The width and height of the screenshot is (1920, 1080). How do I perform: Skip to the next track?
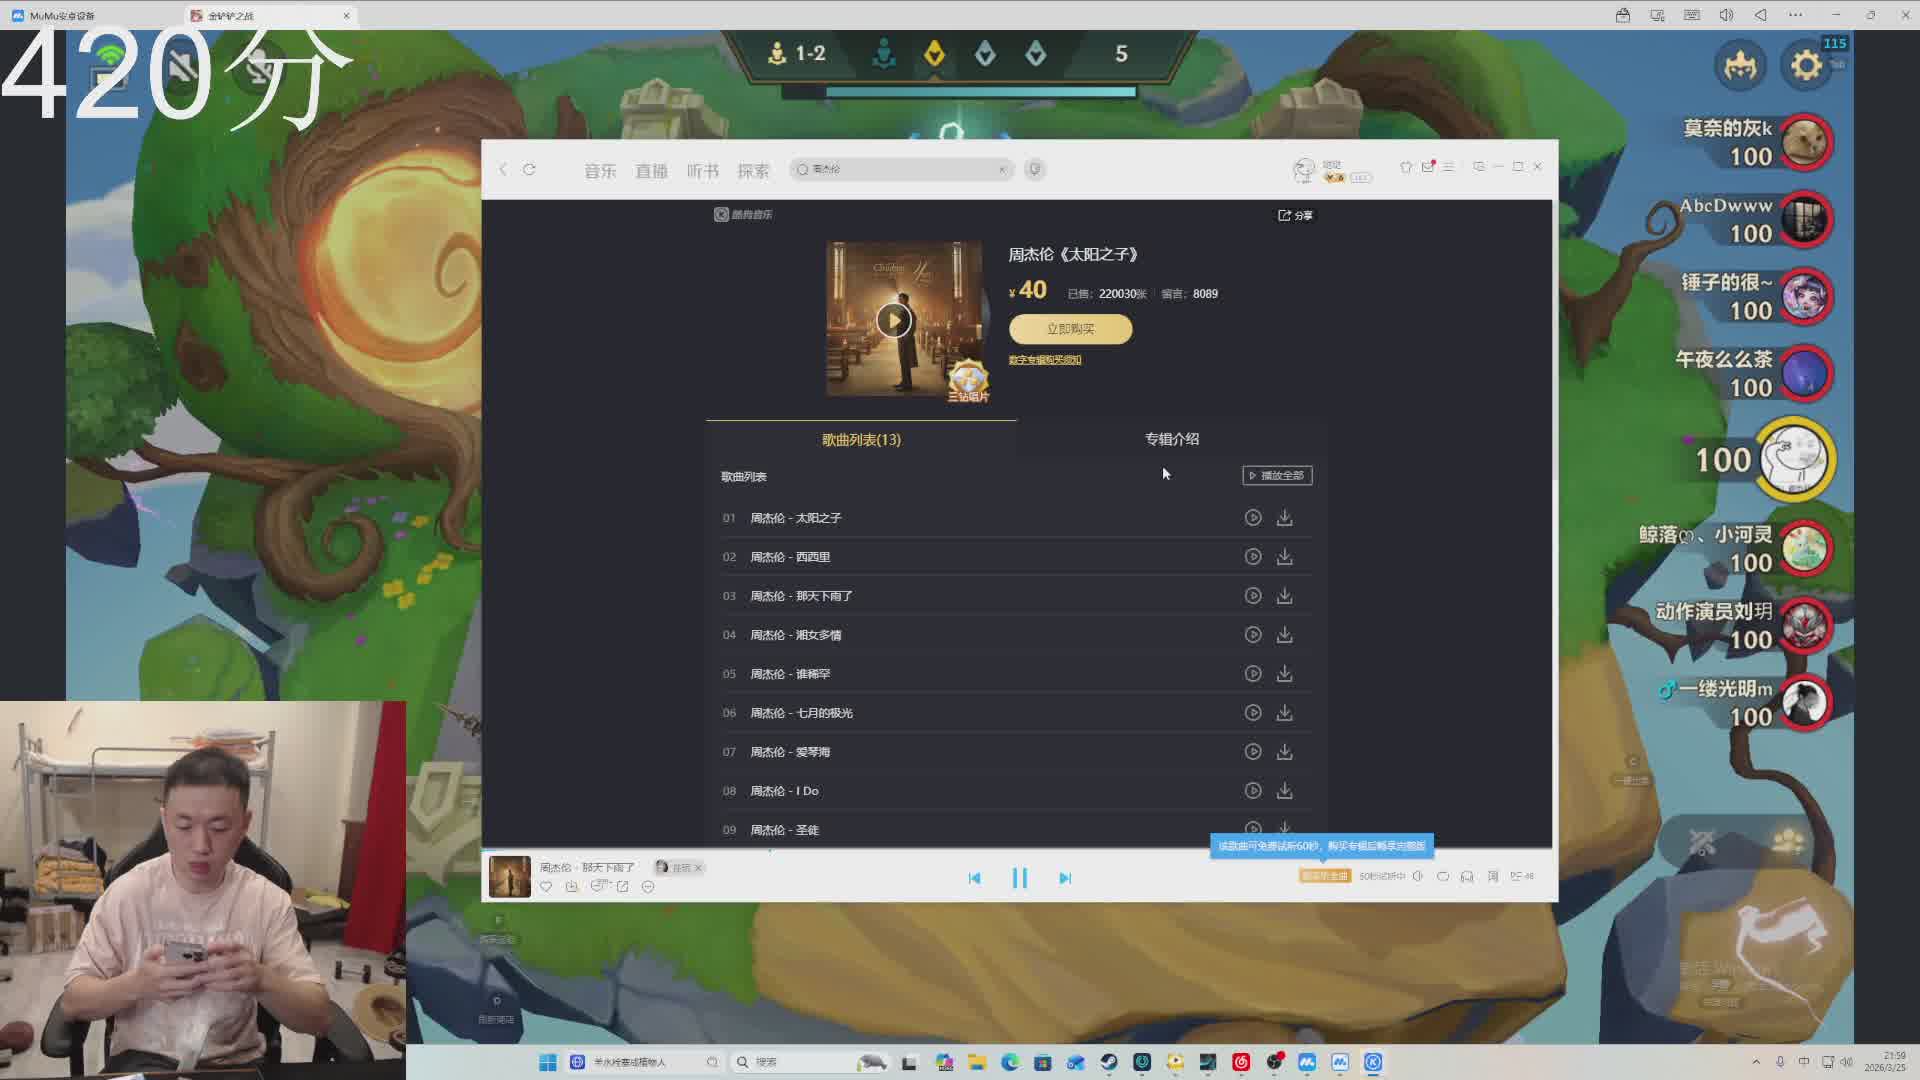(x=1064, y=878)
